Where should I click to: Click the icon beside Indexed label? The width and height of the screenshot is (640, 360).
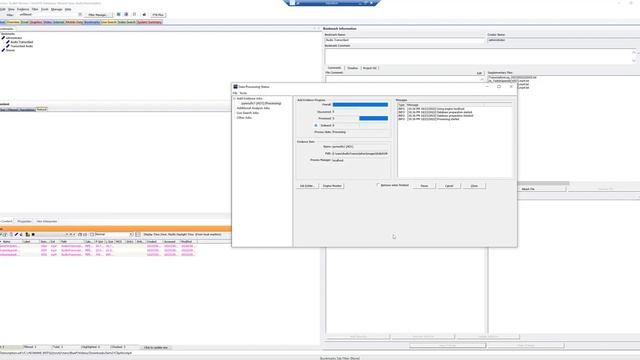[316, 125]
